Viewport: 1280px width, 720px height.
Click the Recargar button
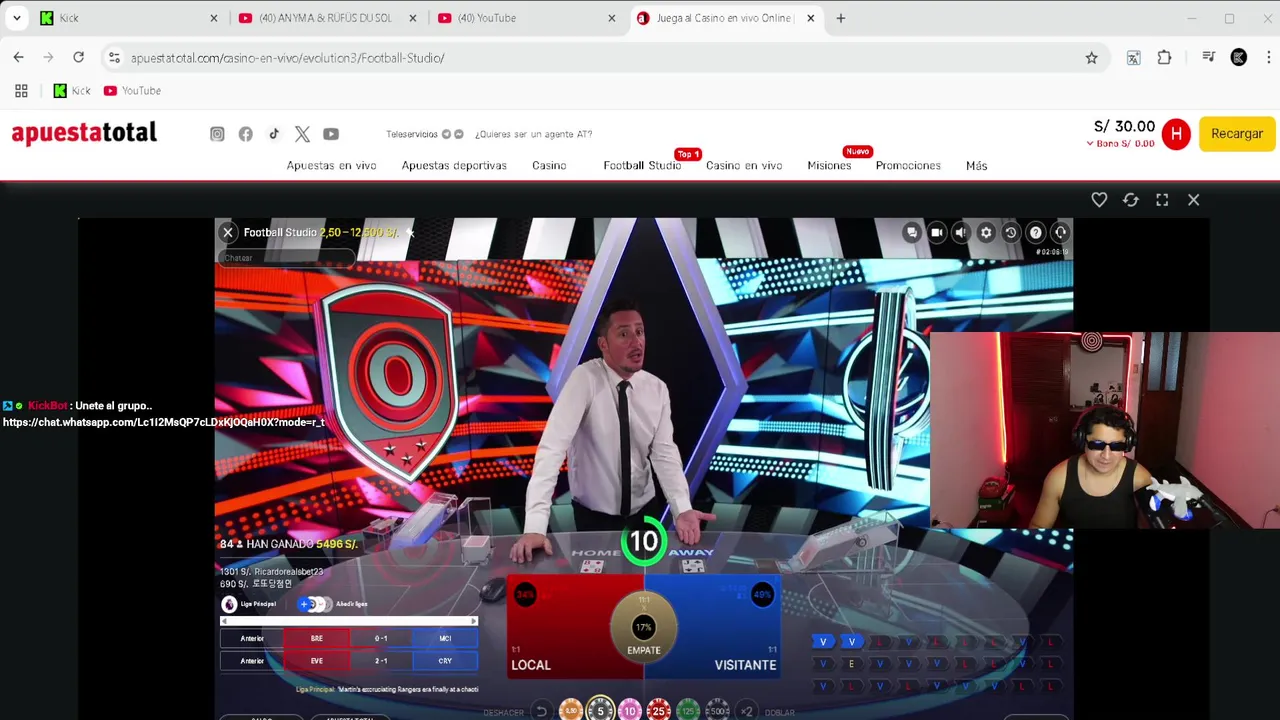point(1237,134)
